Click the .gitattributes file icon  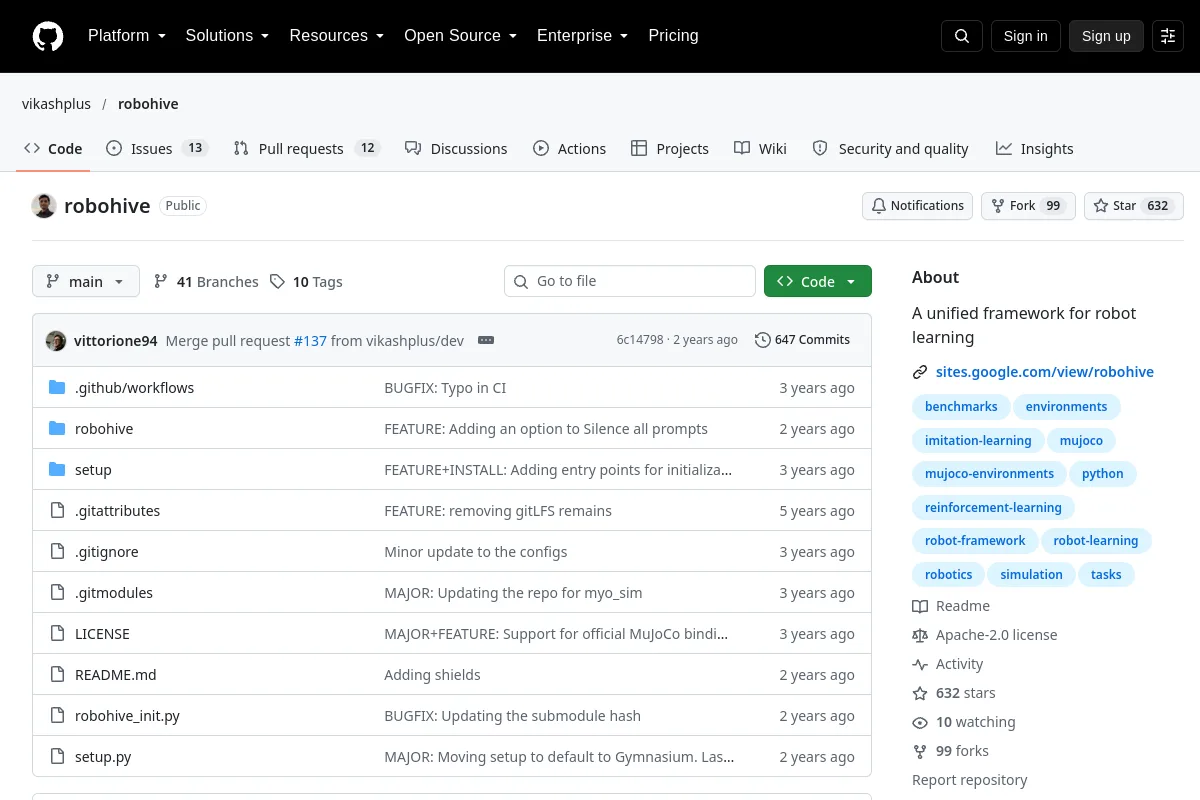click(57, 510)
